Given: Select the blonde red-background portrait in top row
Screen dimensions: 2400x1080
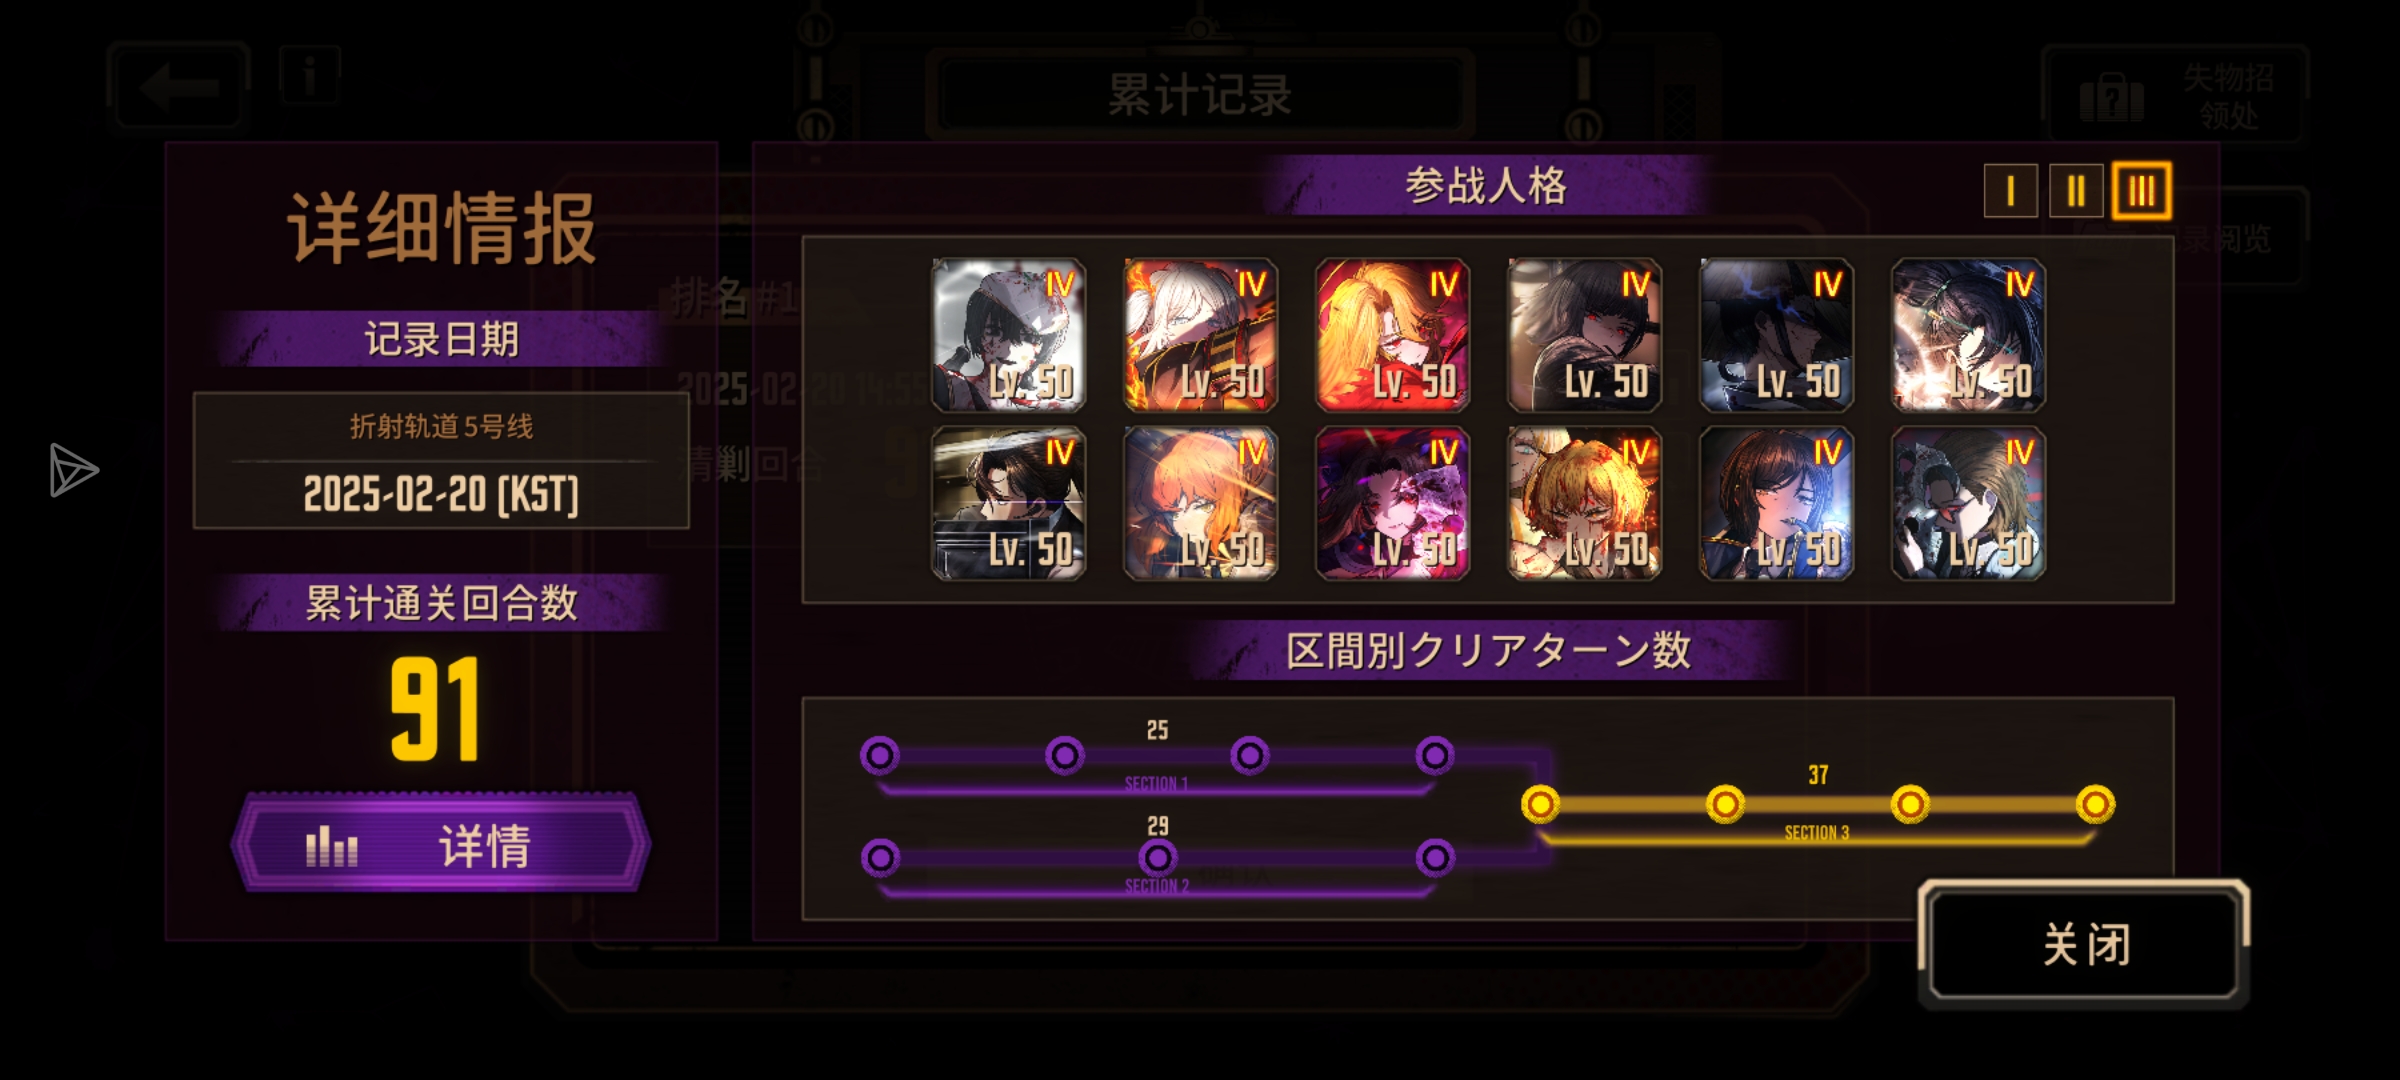Looking at the screenshot, I should click(x=1392, y=335).
